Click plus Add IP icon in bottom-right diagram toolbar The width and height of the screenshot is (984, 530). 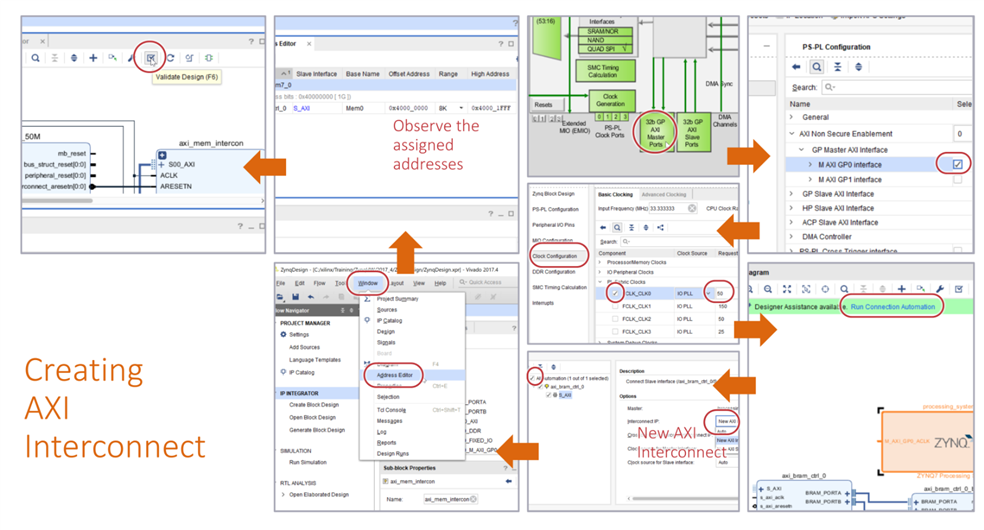click(901, 289)
